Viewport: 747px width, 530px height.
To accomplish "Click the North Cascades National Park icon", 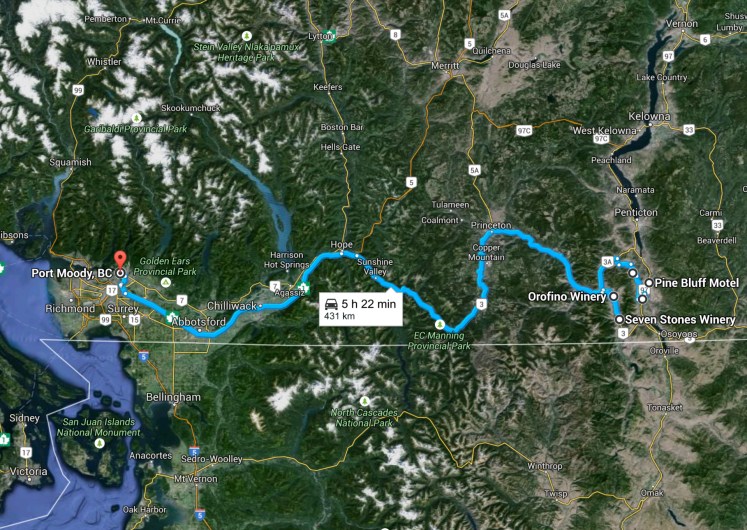I will [365, 401].
